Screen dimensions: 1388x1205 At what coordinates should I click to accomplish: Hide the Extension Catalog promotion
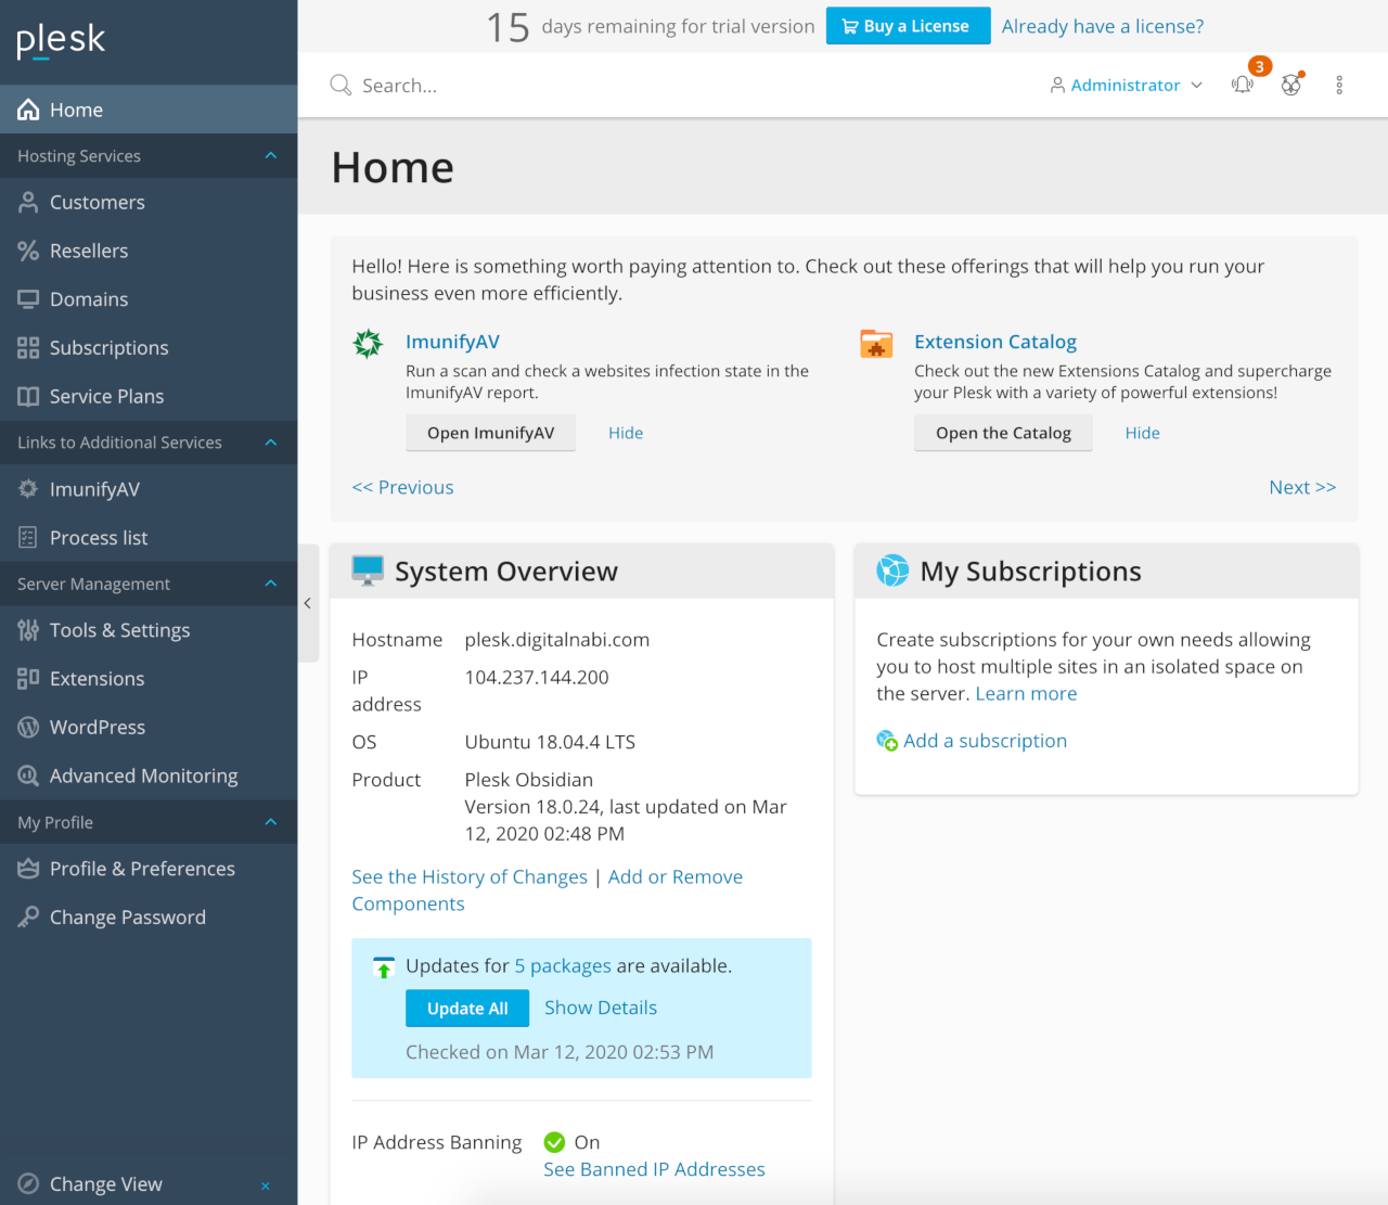1142,432
